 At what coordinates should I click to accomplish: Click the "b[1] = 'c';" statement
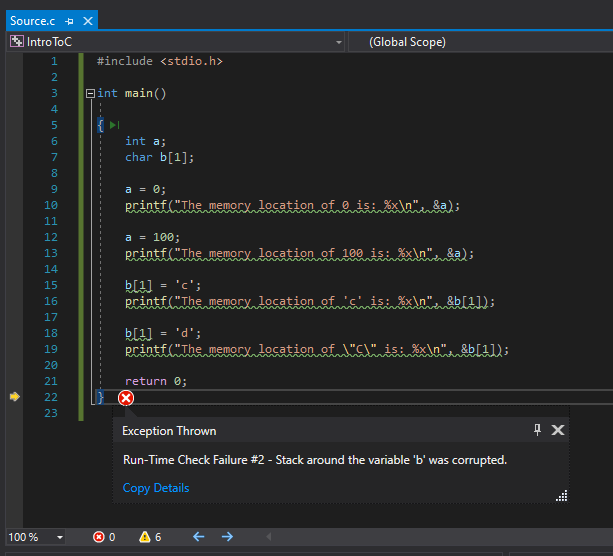coord(163,285)
